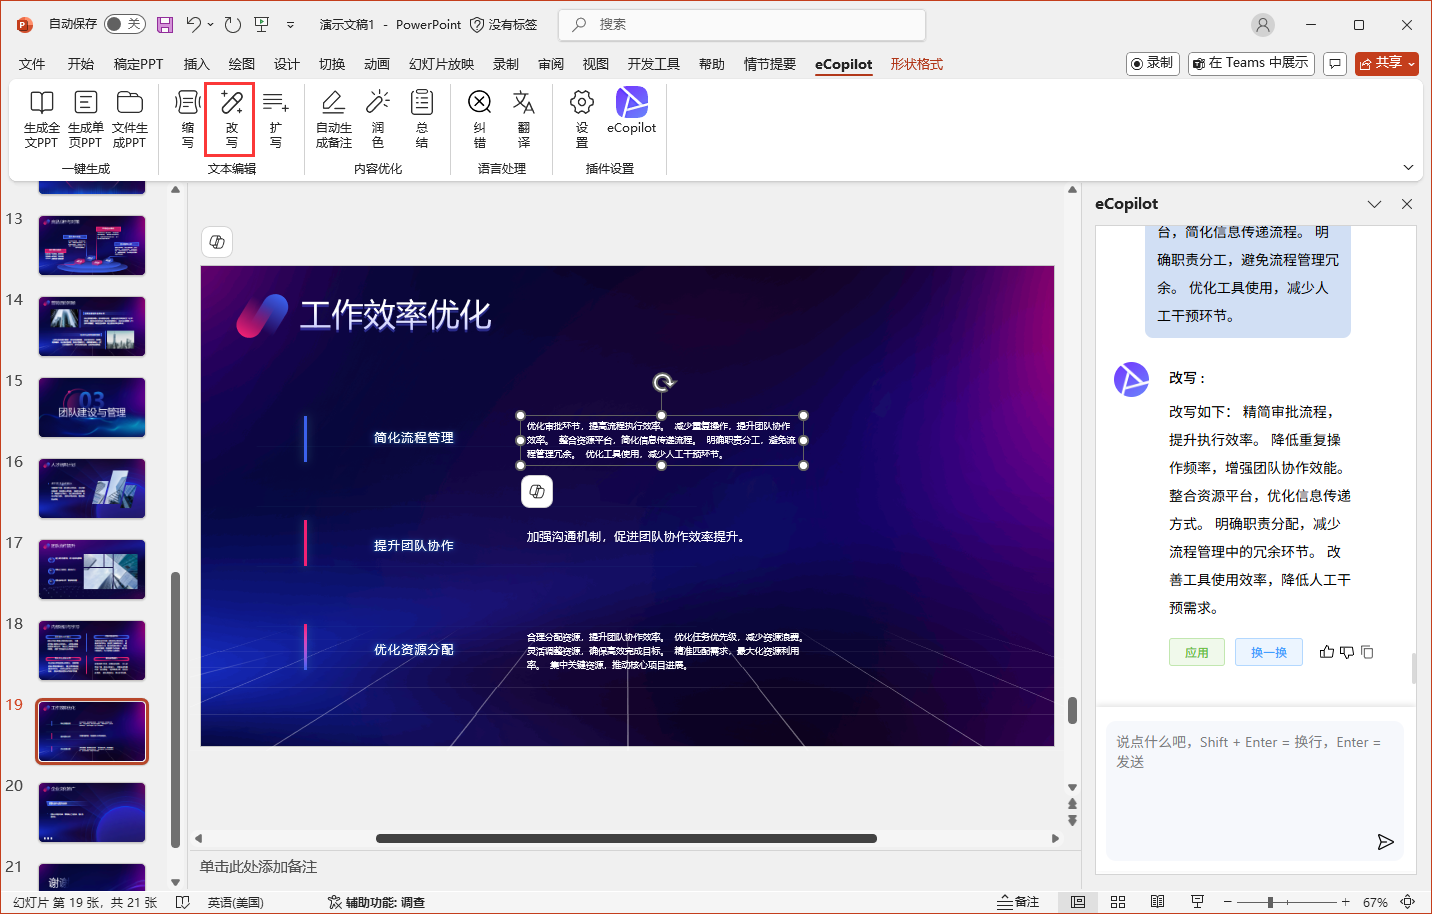Click the 自动生成备注 notes icon
This screenshot has height=914, width=1432.
click(x=332, y=119)
